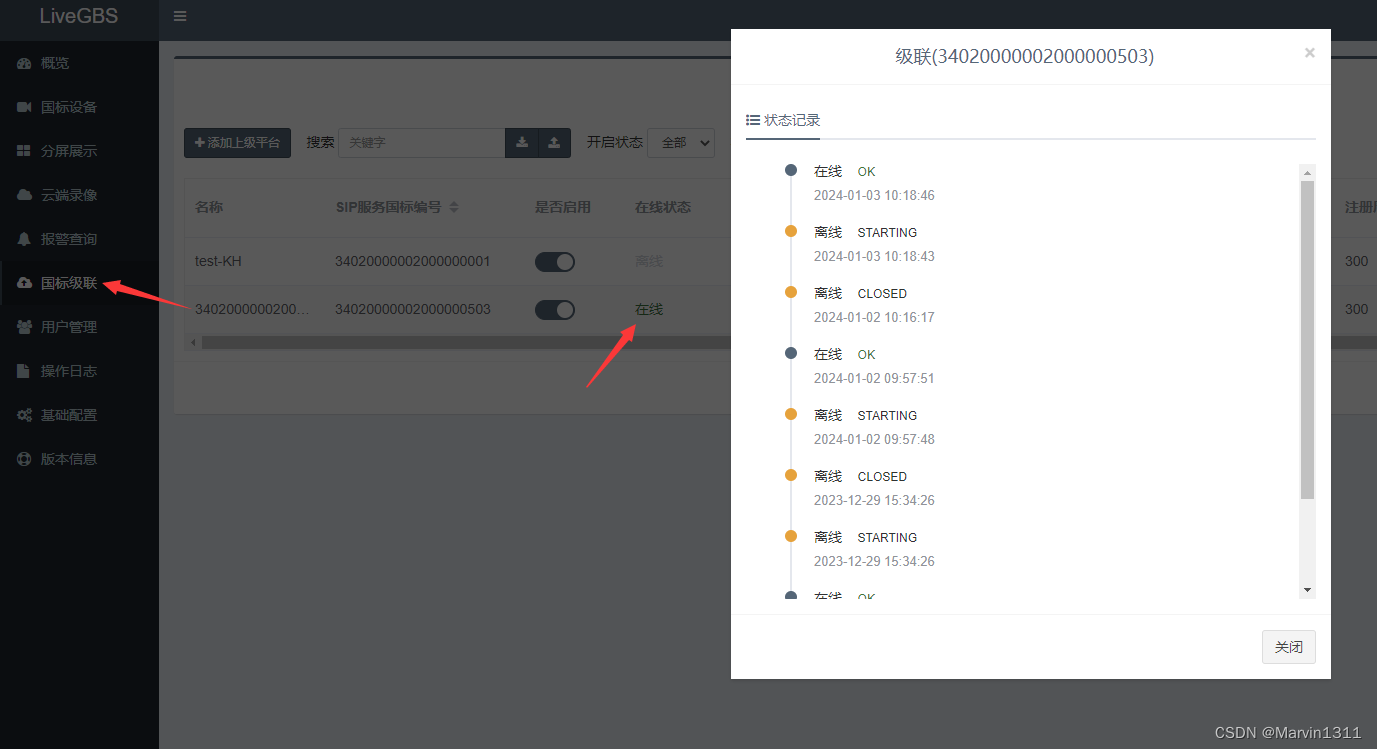Click the download/import icon button beside search
The width and height of the screenshot is (1377, 749).
(x=522, y=143)
